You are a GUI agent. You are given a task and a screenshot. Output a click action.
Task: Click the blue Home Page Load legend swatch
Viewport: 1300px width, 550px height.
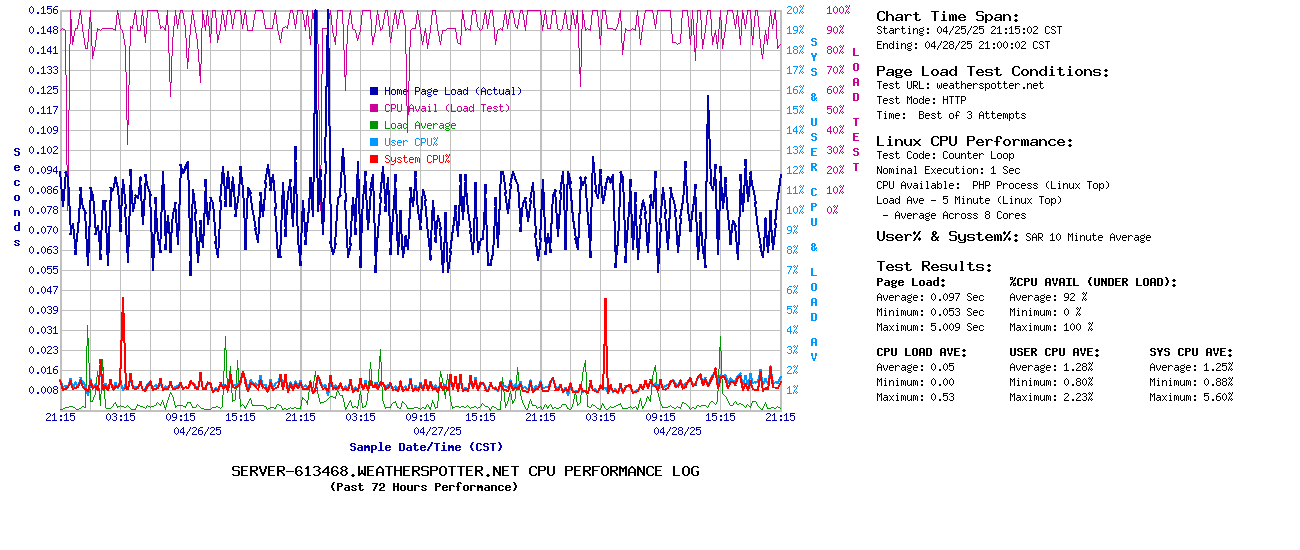tap(374, 91)
